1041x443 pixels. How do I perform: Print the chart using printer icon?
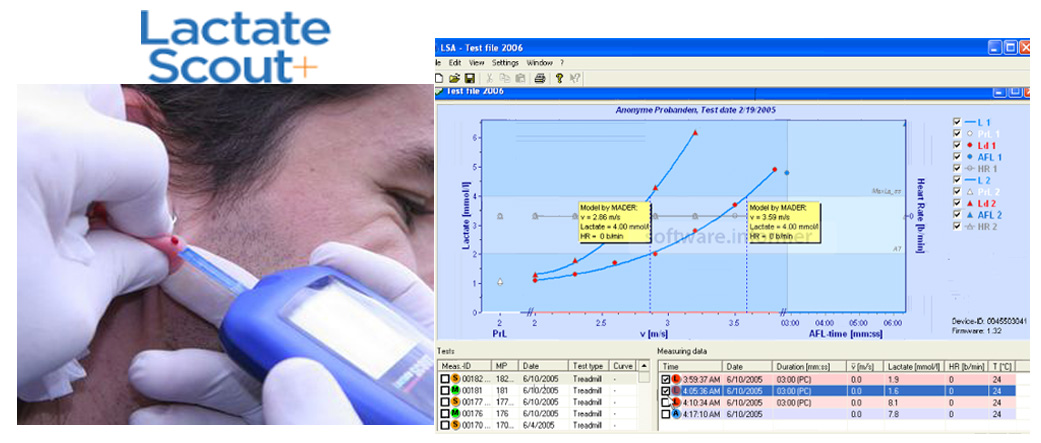point(540,78)
